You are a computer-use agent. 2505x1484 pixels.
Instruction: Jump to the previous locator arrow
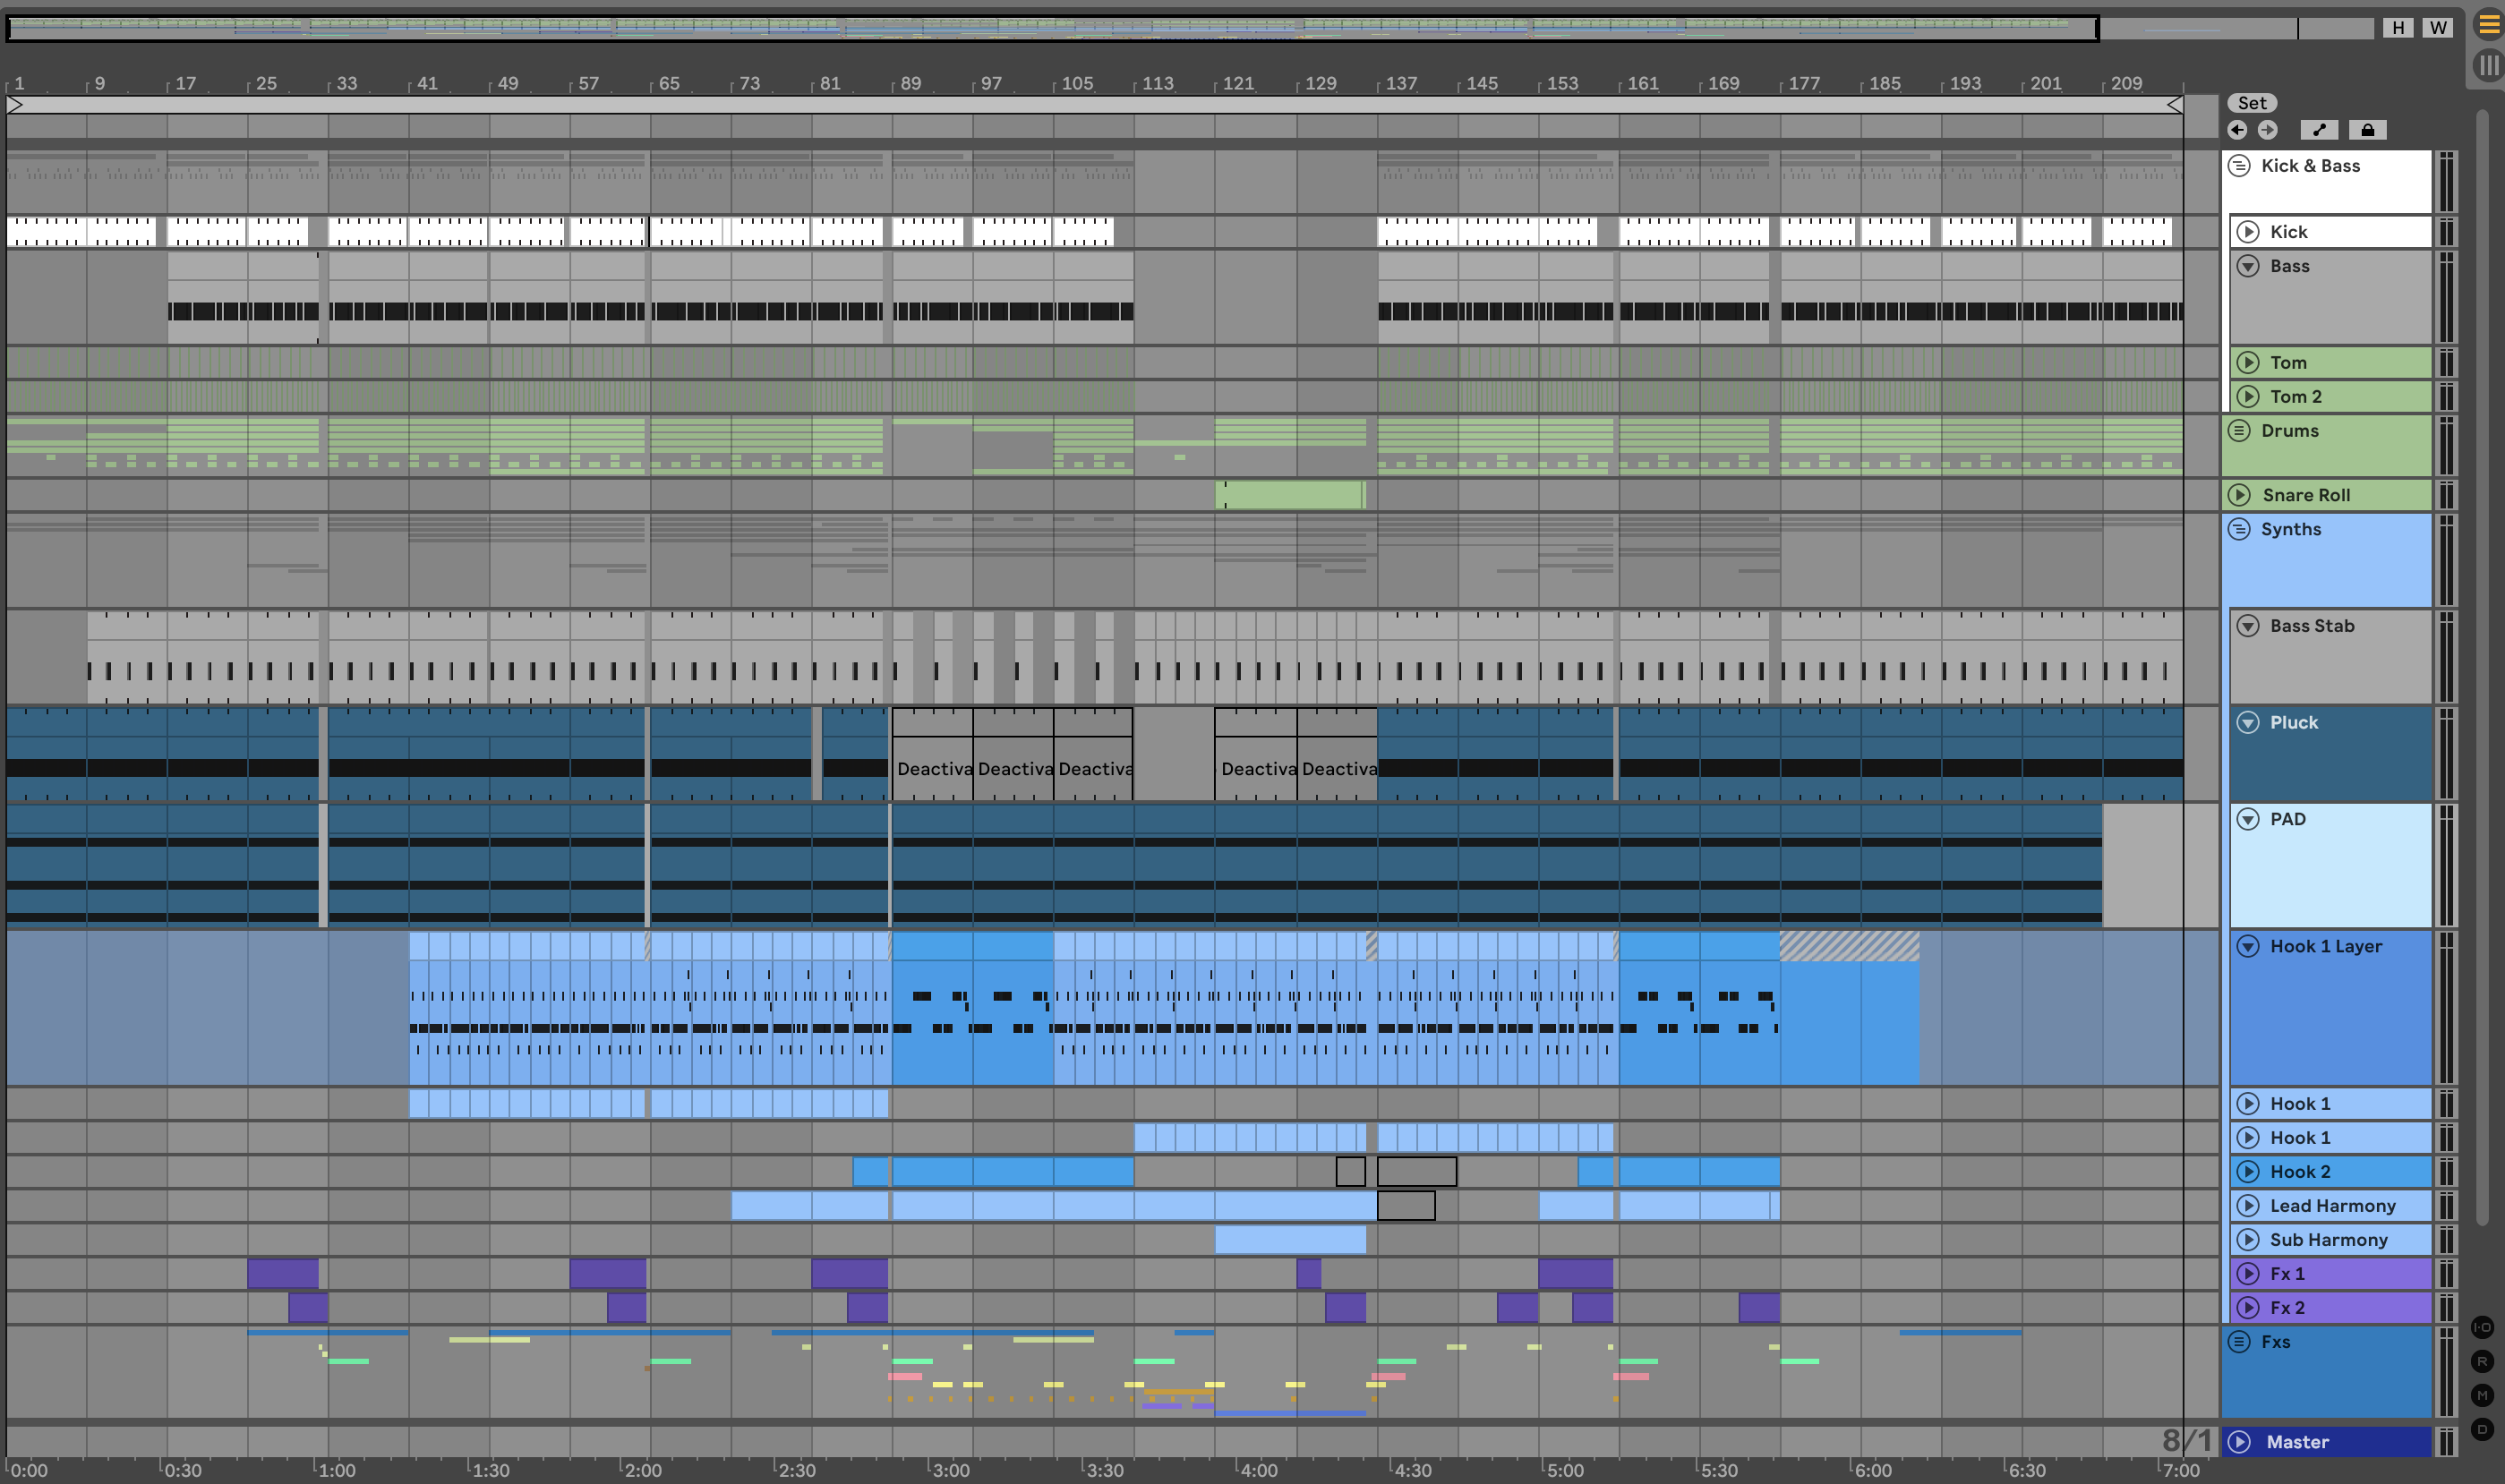click(2238, 130)
